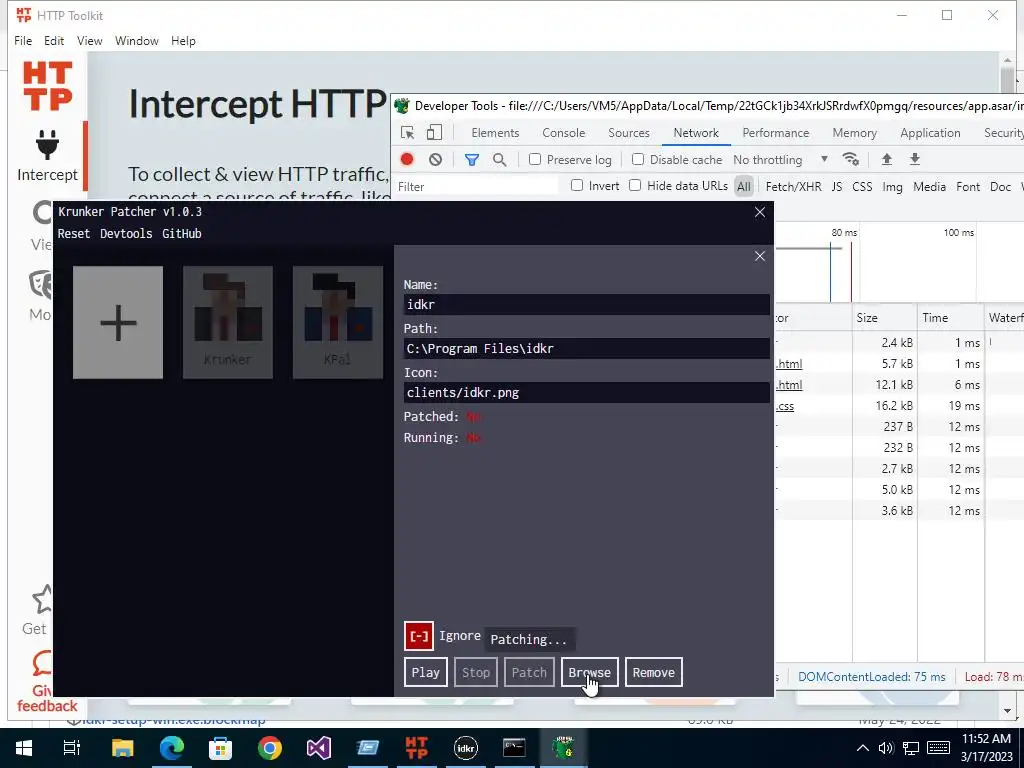This screenshot has height=768, width=1024.
Task: Stop recording network log (red dot)
Action: point(407,159)
